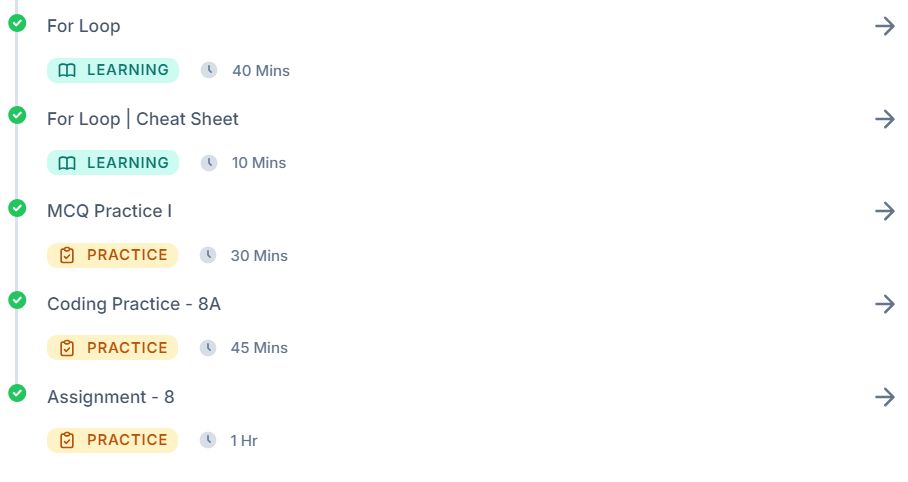The width and height of the screenshot is (908, 482).
Task: Click green check beside Coding Practice - 8A
Action: tap(17, 300)
